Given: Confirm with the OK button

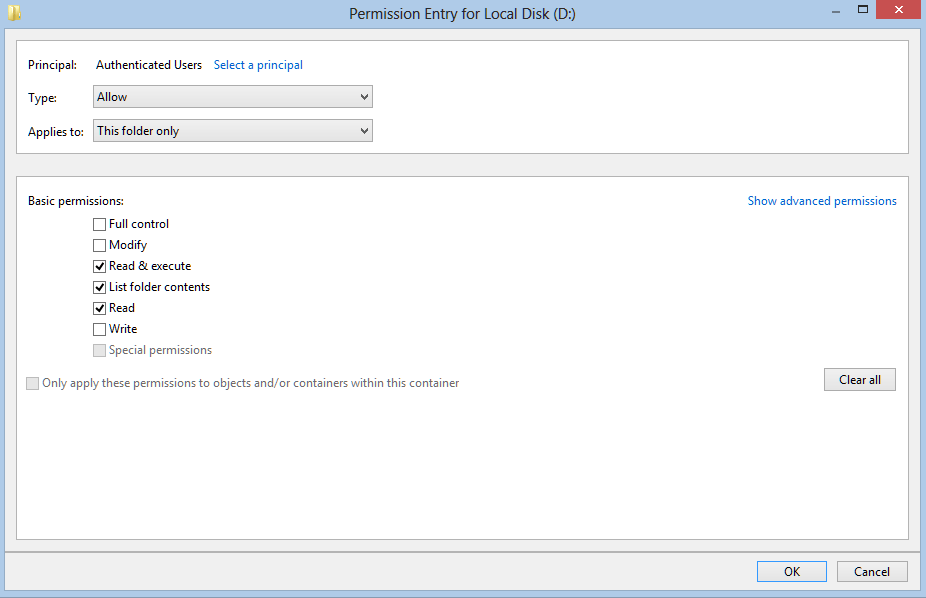Looking at the screenshot, I should (792, 571).
